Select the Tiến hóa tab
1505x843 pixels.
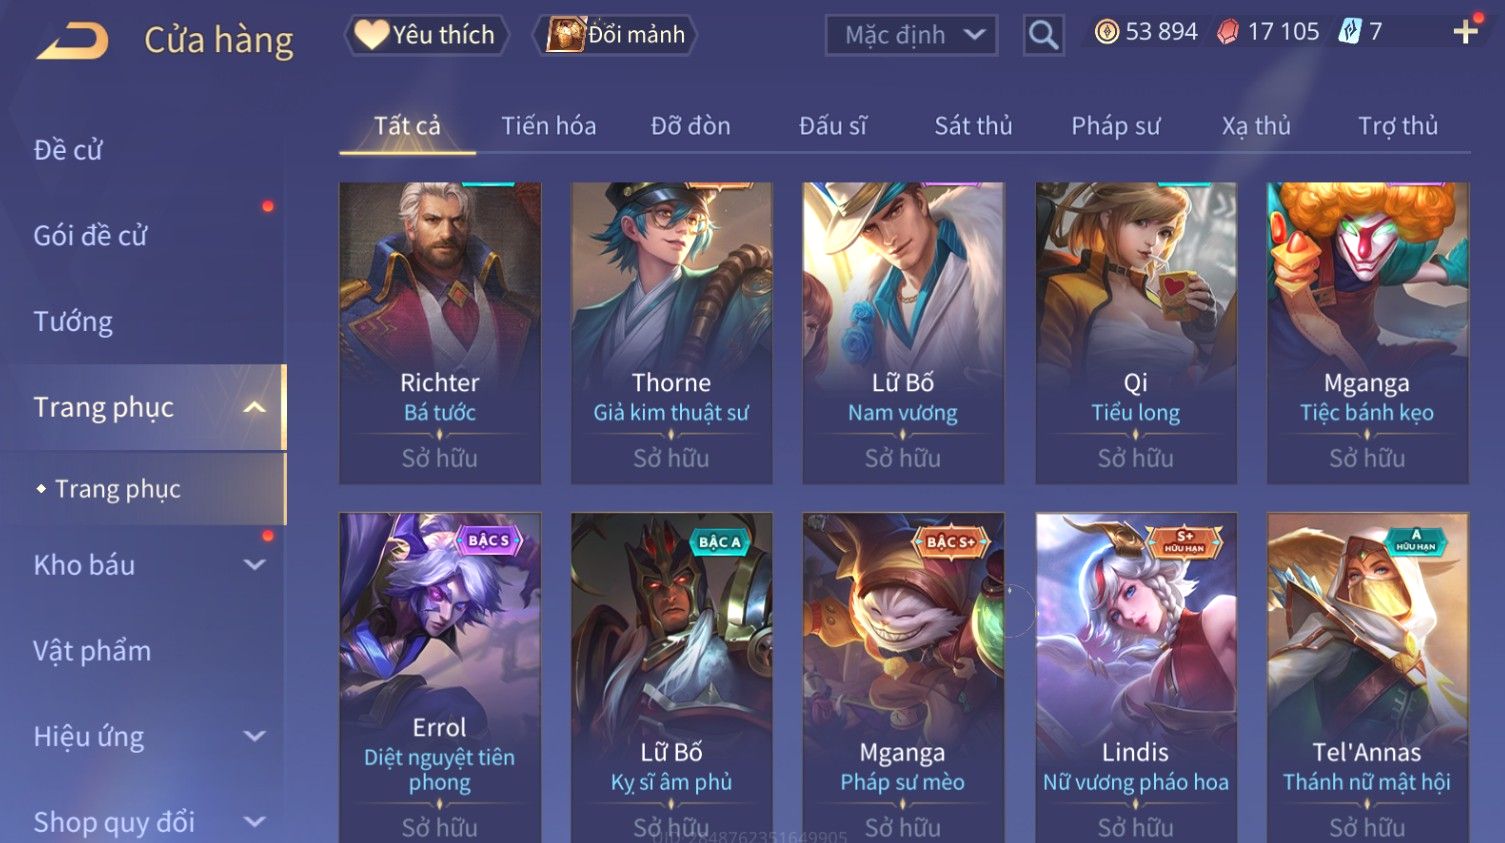click(548, 126)
